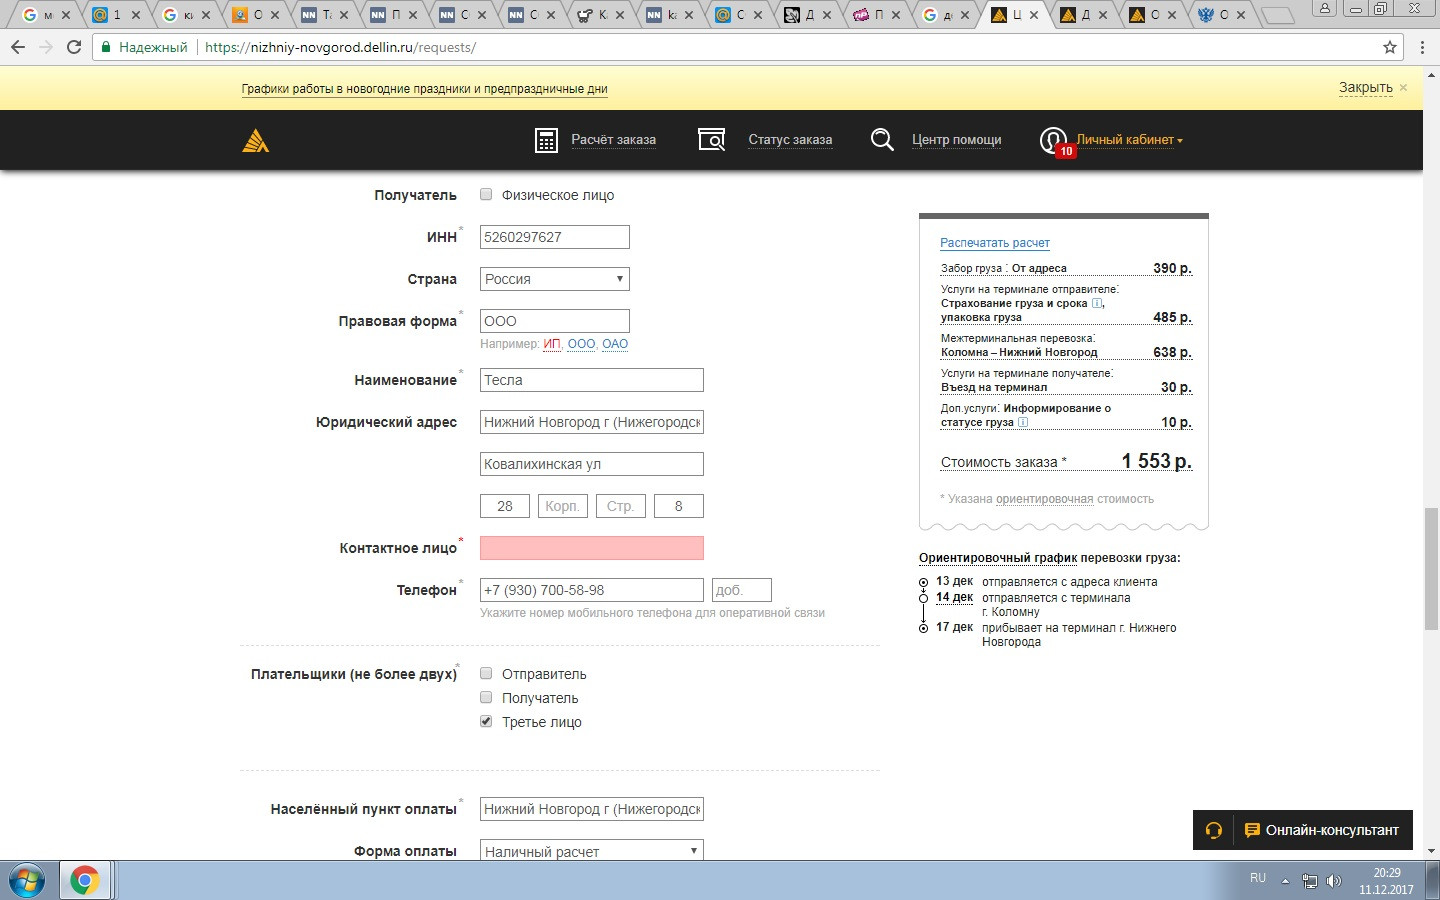Open the Страна dropdown showing Россия
1440x900 pixels.
[x=555, y=279]
